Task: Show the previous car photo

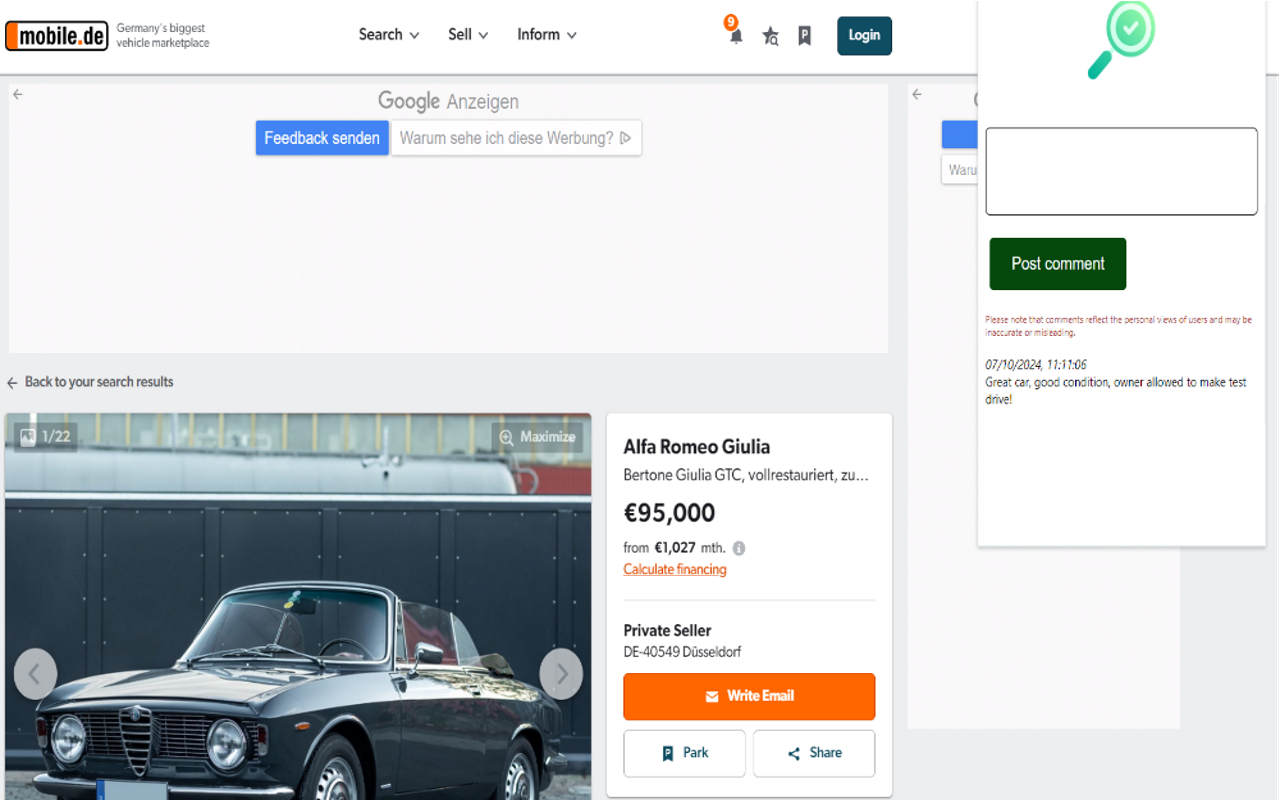Action: 35,674
